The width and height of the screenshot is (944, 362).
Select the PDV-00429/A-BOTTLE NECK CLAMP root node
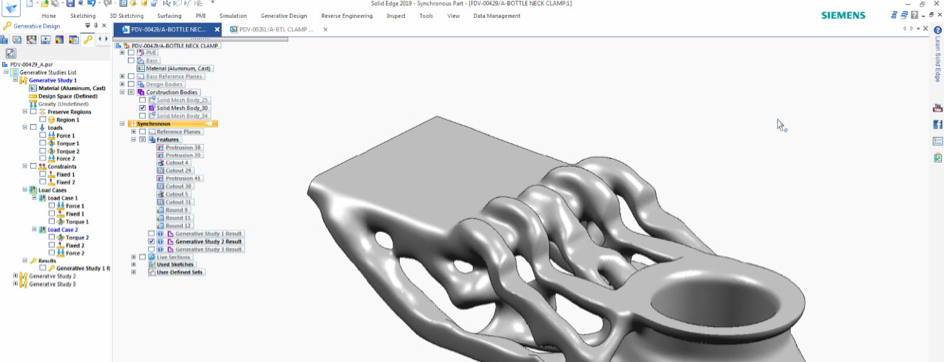click(x=175, y=46)
